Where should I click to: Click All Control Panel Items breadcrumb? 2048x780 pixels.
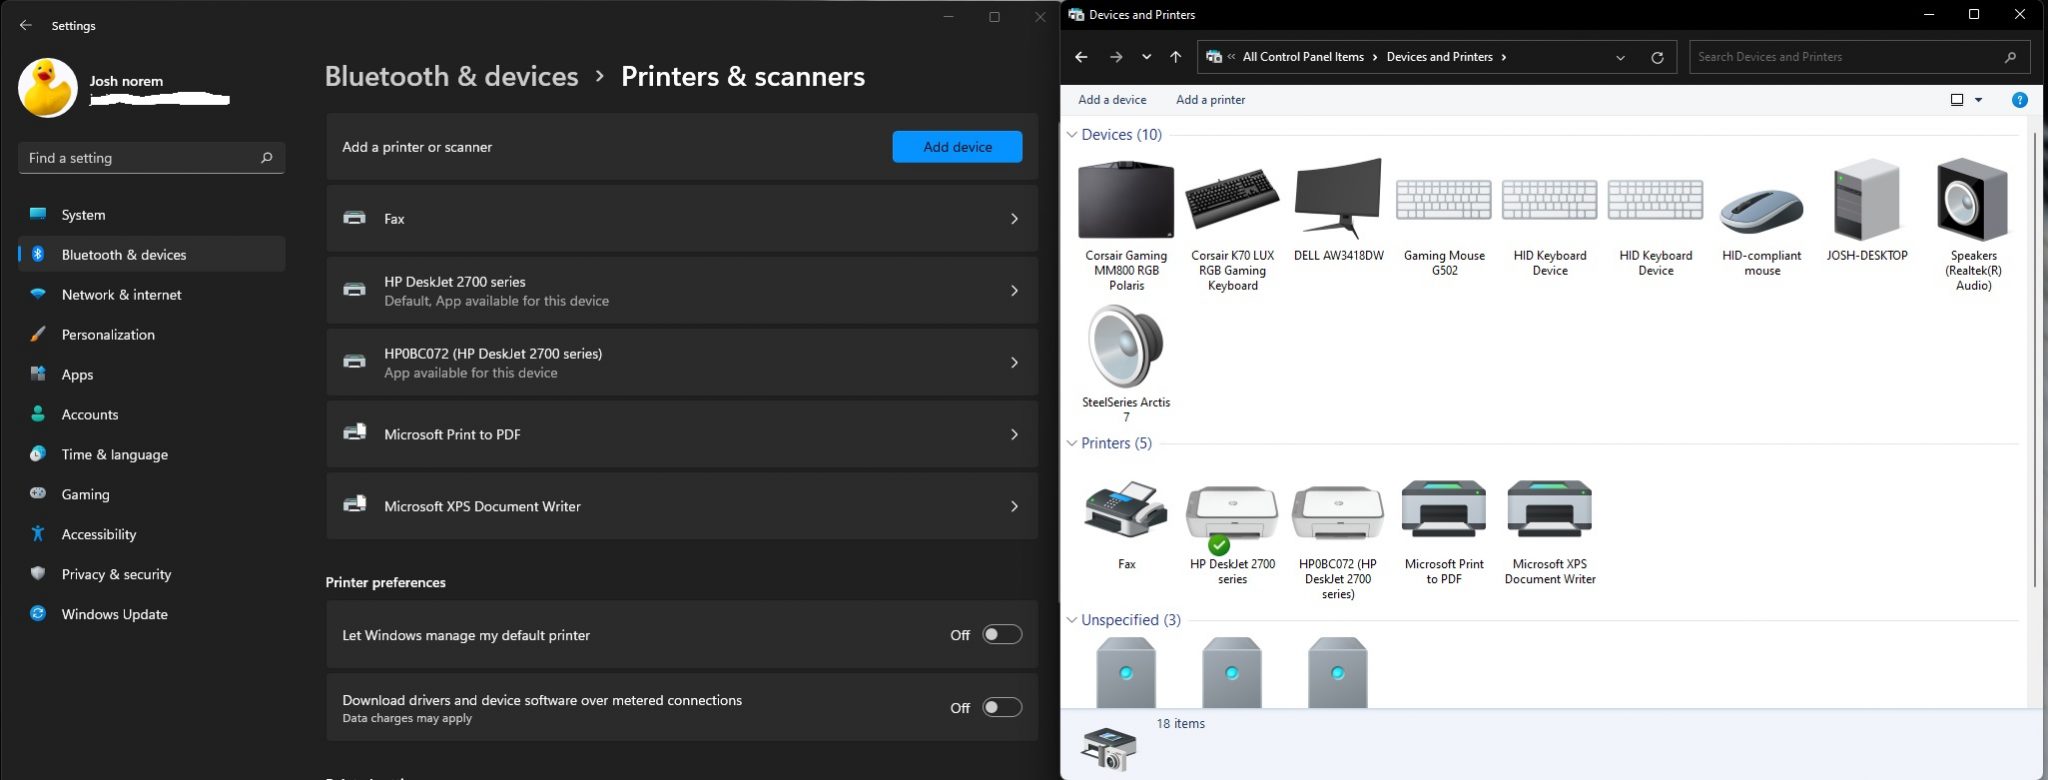click(1303, 57)
